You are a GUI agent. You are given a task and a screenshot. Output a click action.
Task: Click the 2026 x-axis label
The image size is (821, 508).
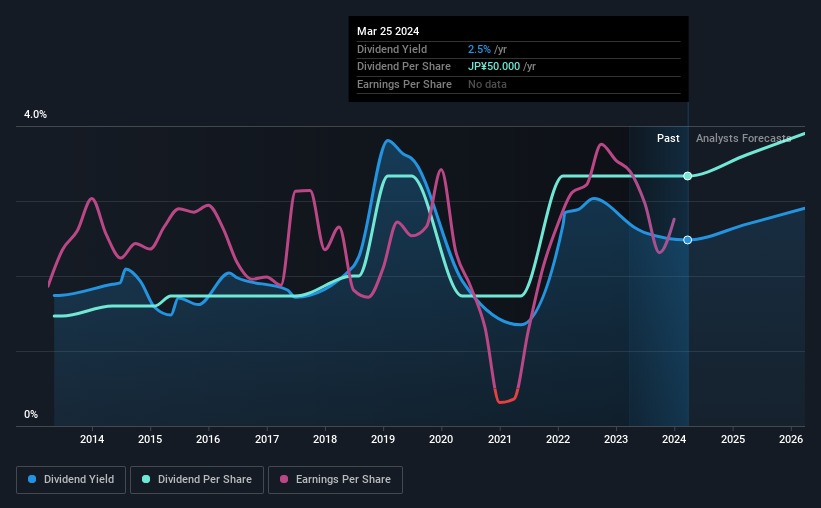tap(791, 439)
